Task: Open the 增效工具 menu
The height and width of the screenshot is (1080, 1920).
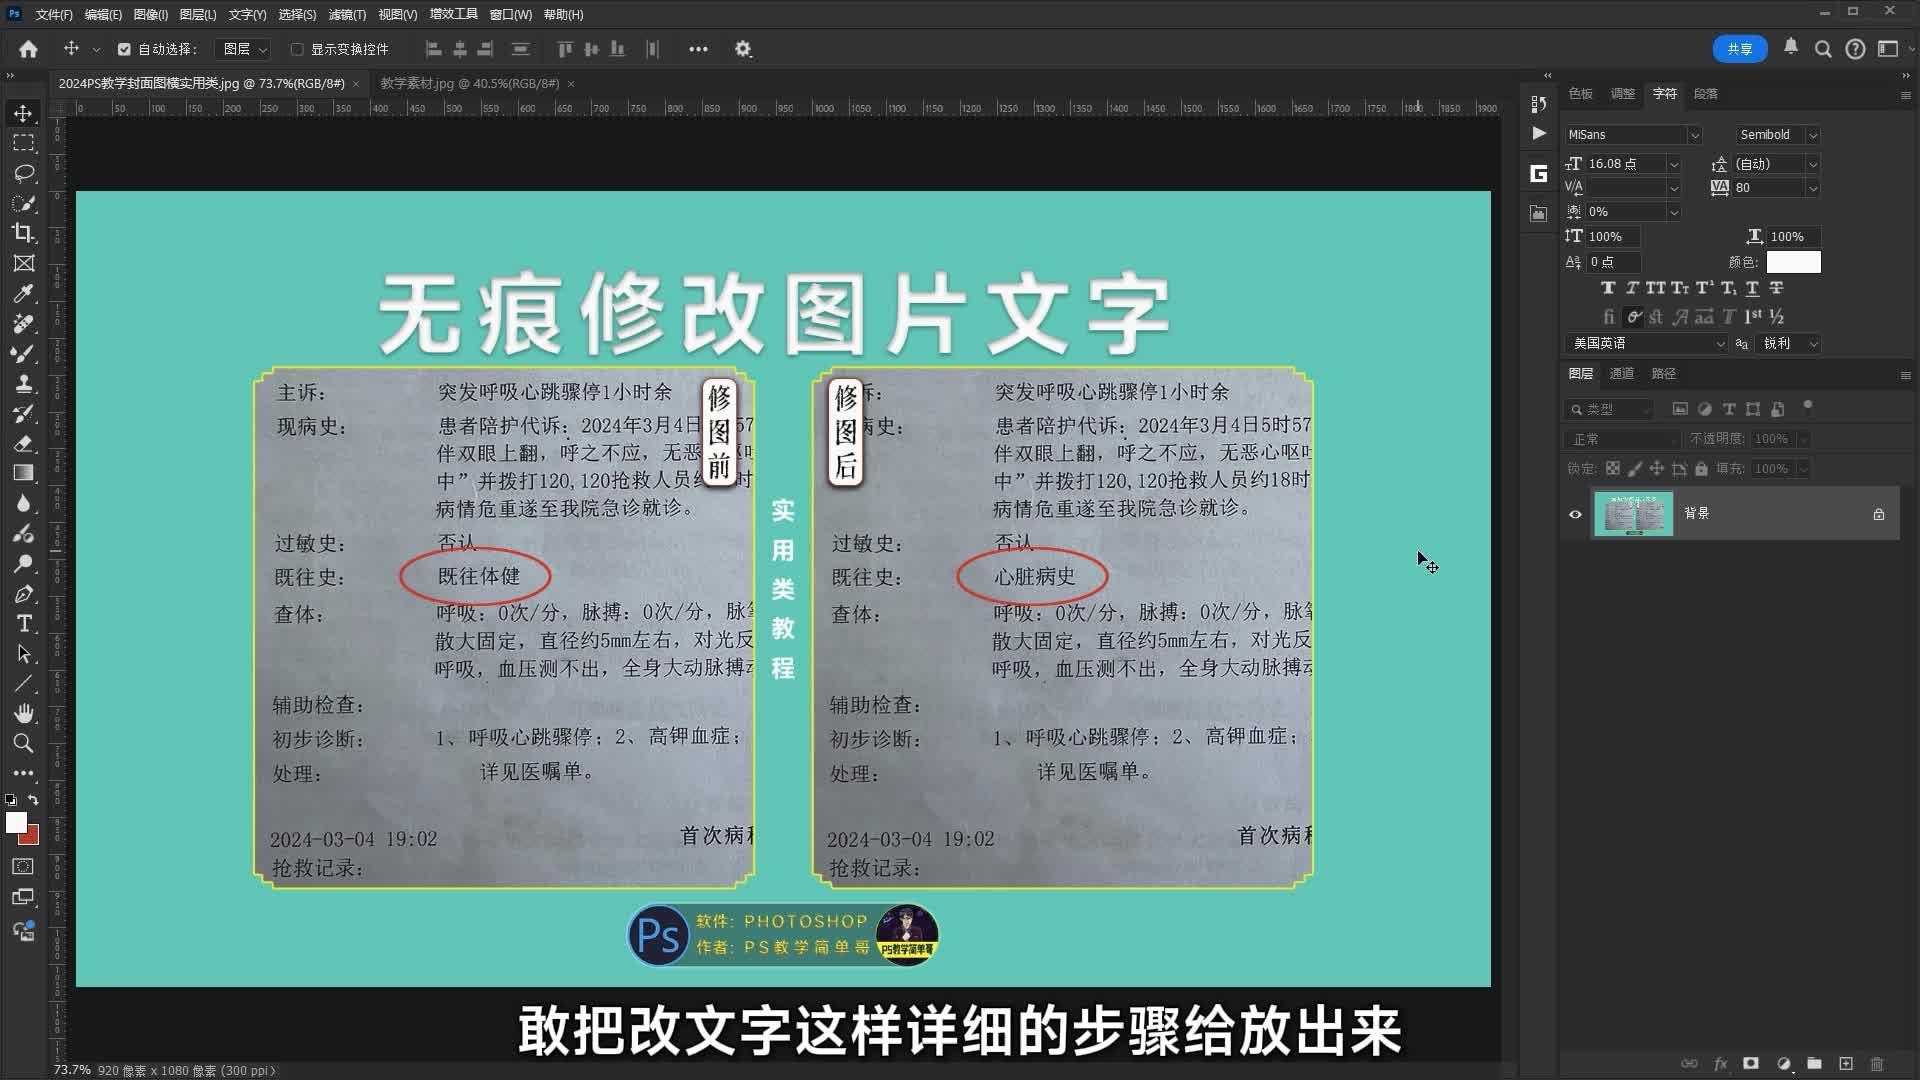Action: tap(453, 14)
